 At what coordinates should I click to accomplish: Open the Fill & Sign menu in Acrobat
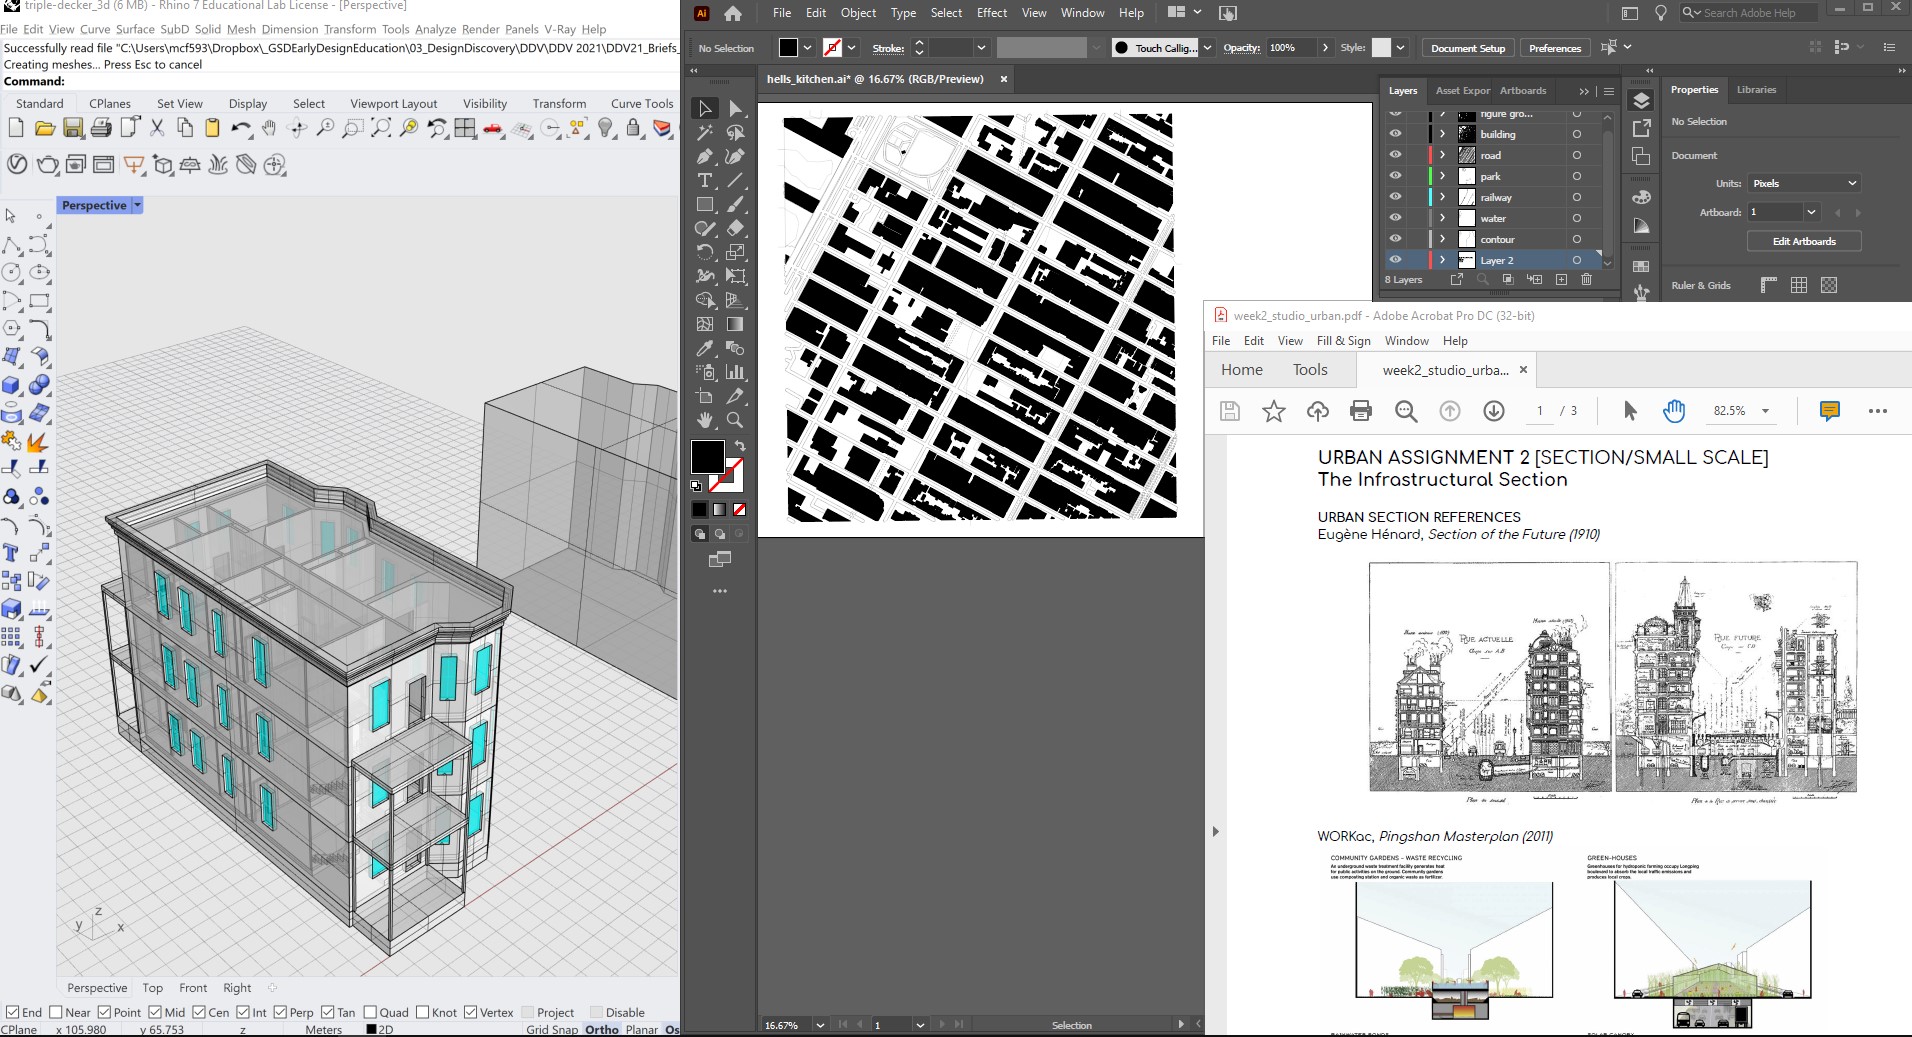pyautogui.click(x=1343, y=340)
